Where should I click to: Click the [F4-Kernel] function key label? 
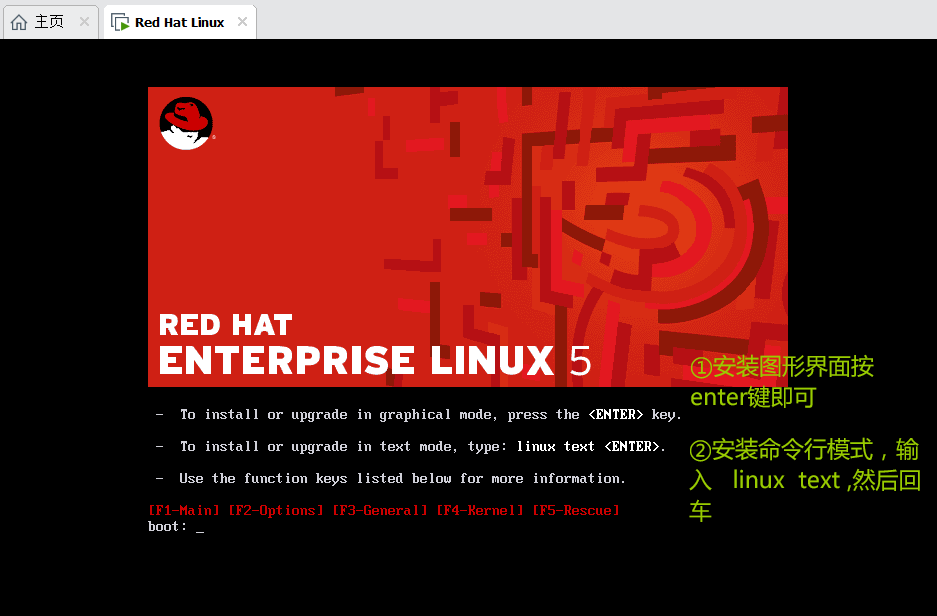point(480,510)
